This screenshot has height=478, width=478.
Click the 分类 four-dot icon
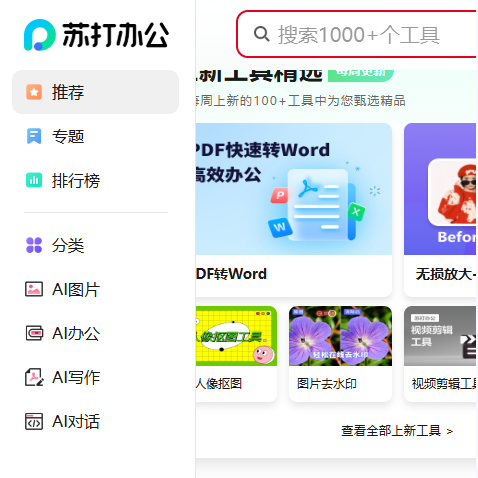click(x=34, y=245)
